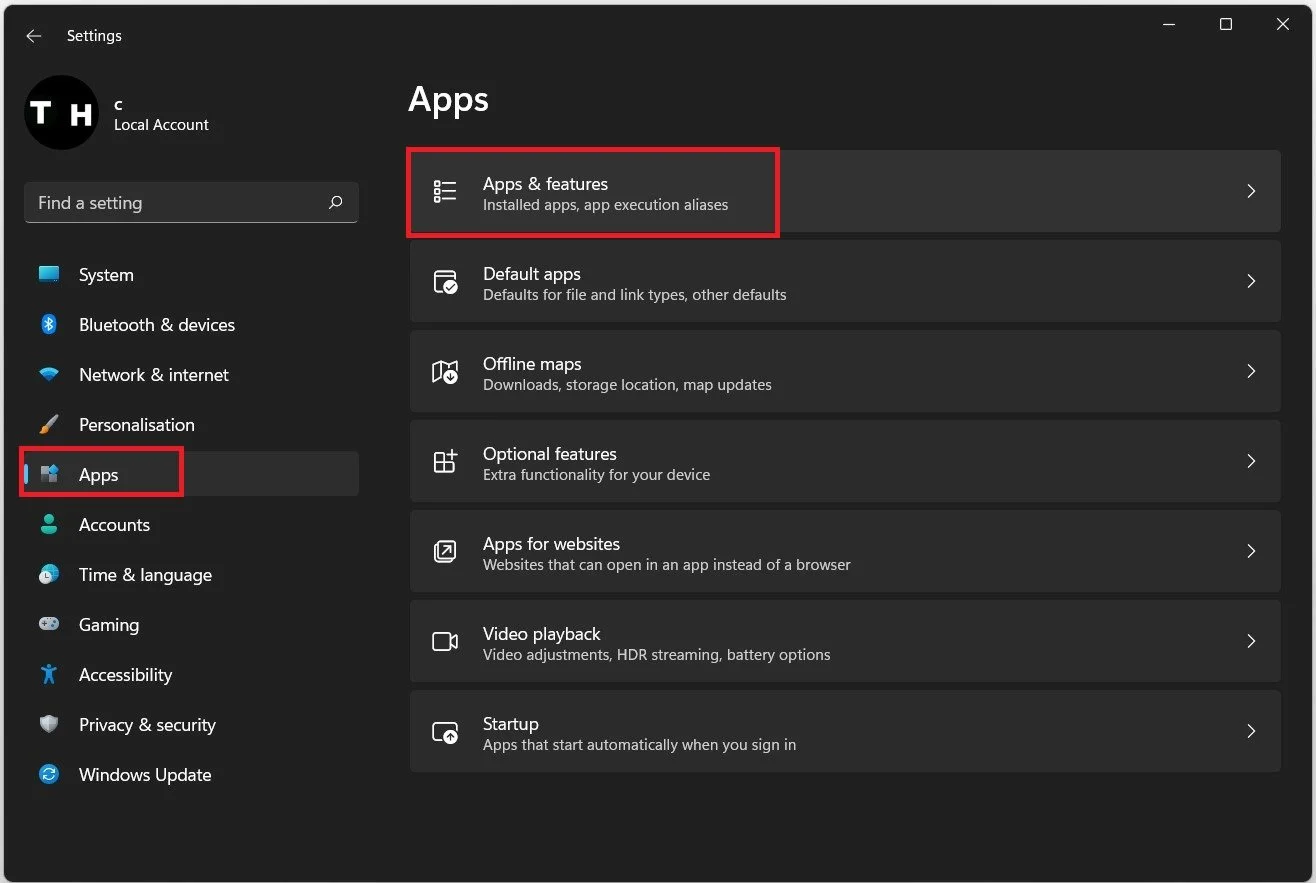Screen dimensions: 1316x883
Task: Open the Apps & features title
Action: click(545, 184)
